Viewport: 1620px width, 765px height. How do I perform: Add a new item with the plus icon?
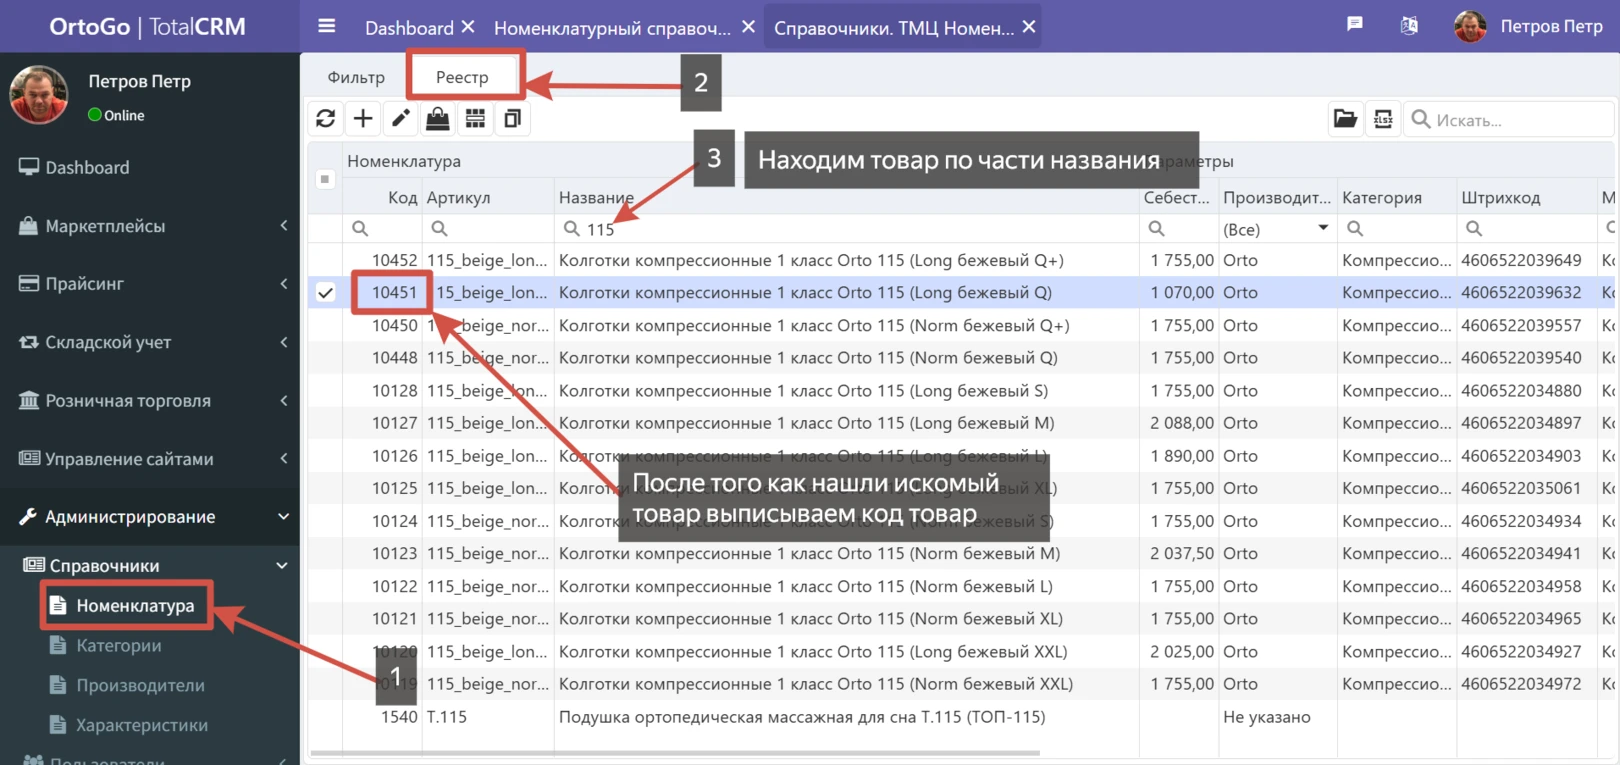[363, 119]
